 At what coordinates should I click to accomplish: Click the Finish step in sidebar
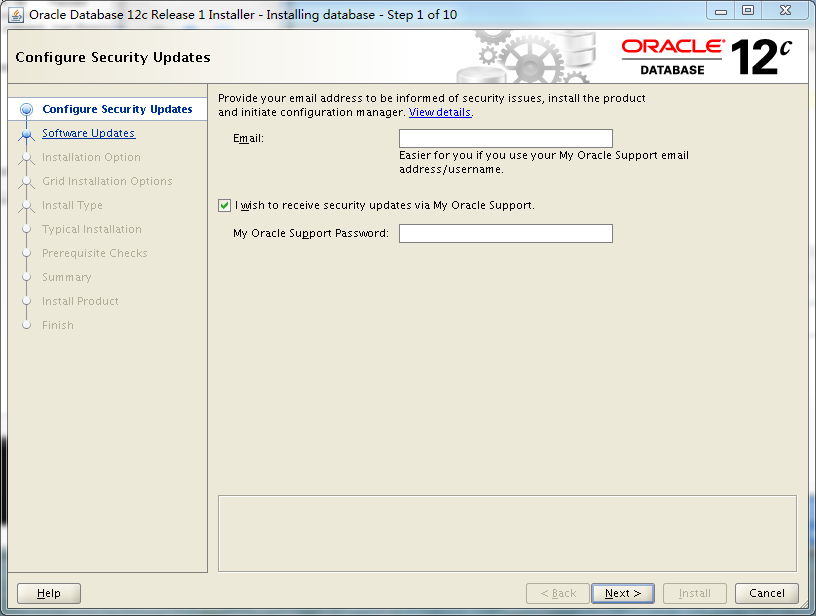click(57, 325)
